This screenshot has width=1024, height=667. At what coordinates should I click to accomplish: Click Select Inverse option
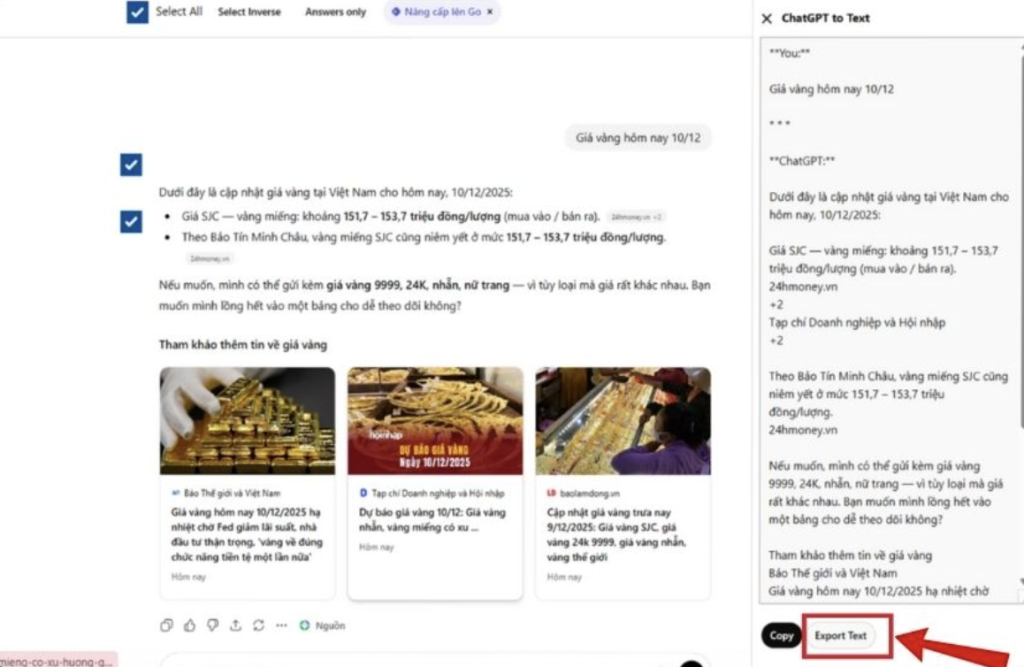(x=249, y=12)
